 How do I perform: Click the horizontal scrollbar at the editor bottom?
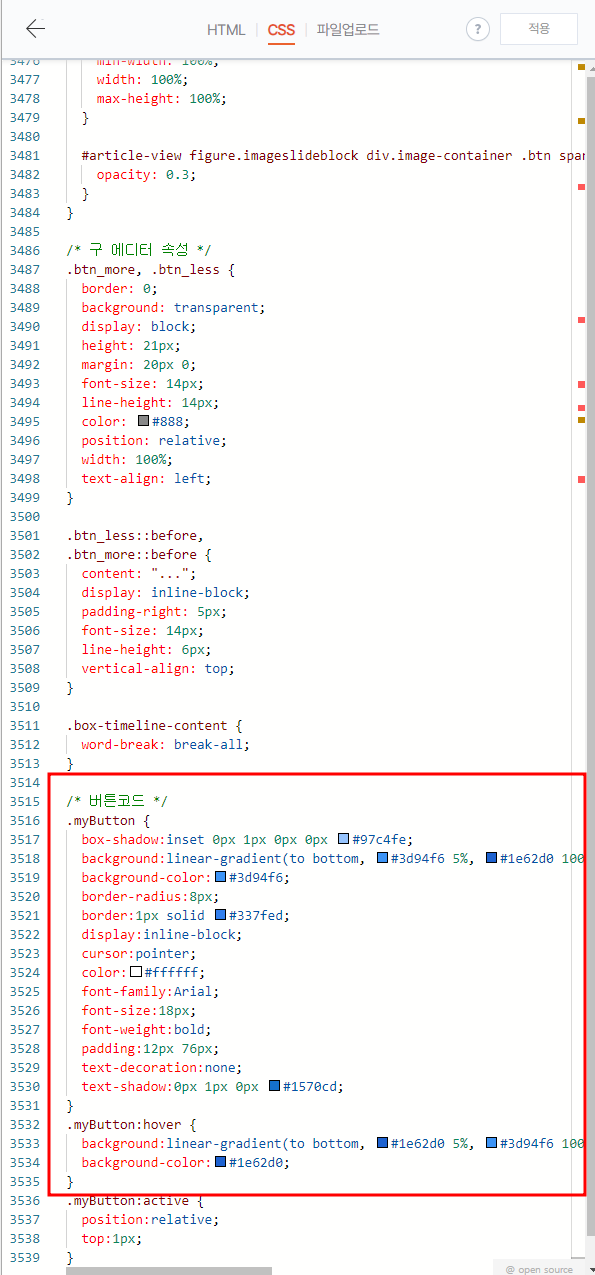pos(169,1271)
